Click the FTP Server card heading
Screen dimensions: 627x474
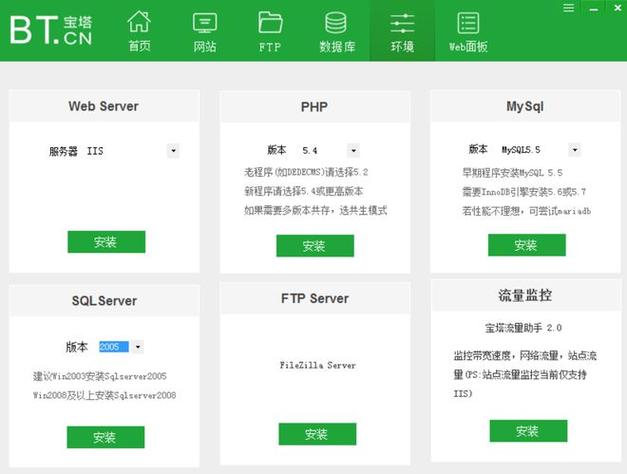pos(315,298)
